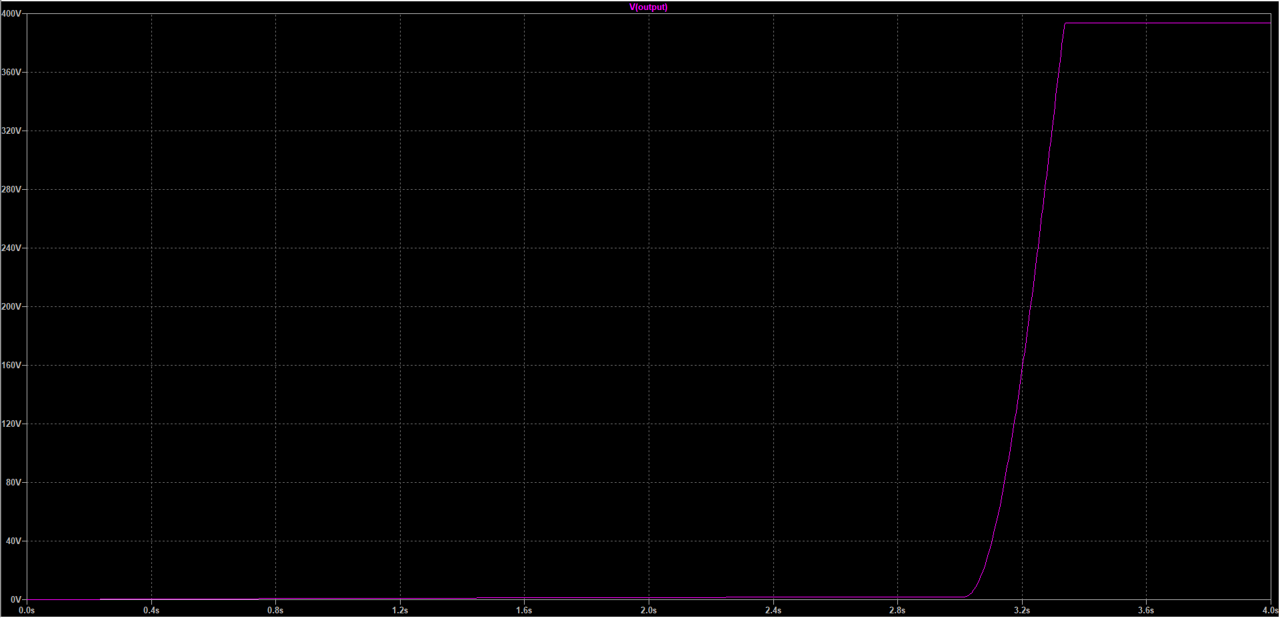
Task: Click the 0.8s time axis label
Action: tap(275, 610)
